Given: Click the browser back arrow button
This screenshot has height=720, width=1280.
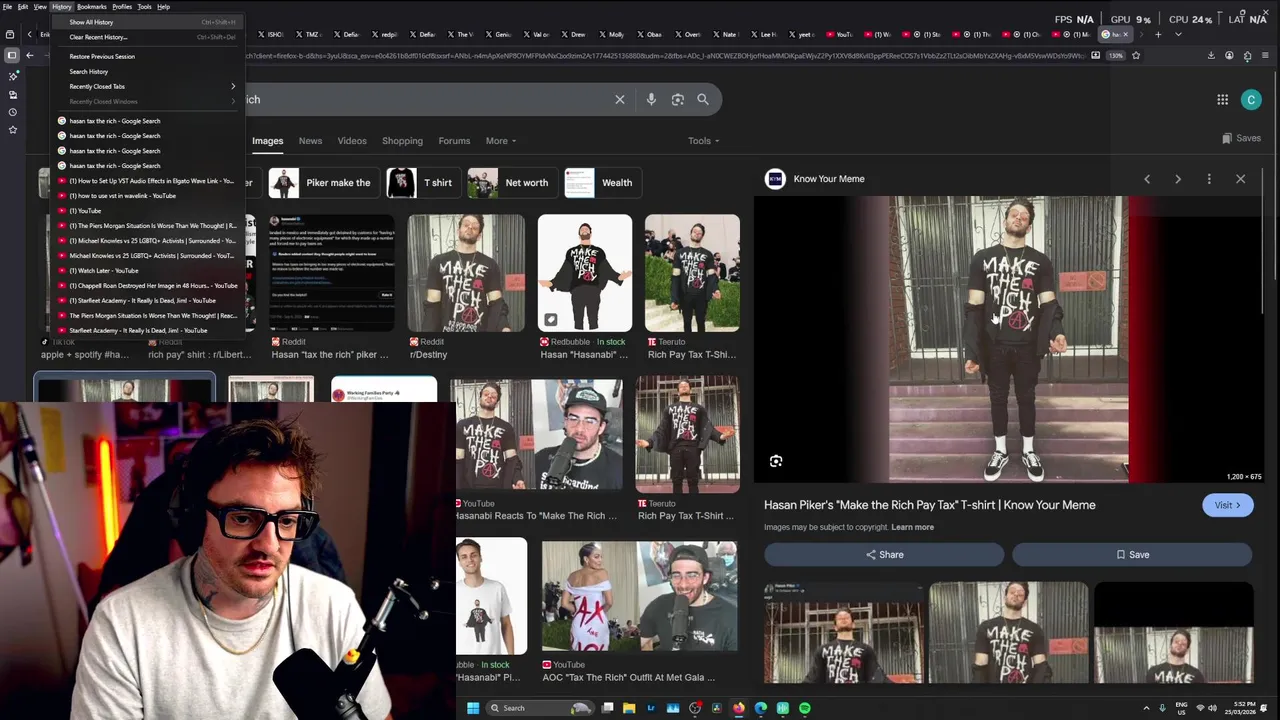Looking at the screenshot, I should [30, 56].
